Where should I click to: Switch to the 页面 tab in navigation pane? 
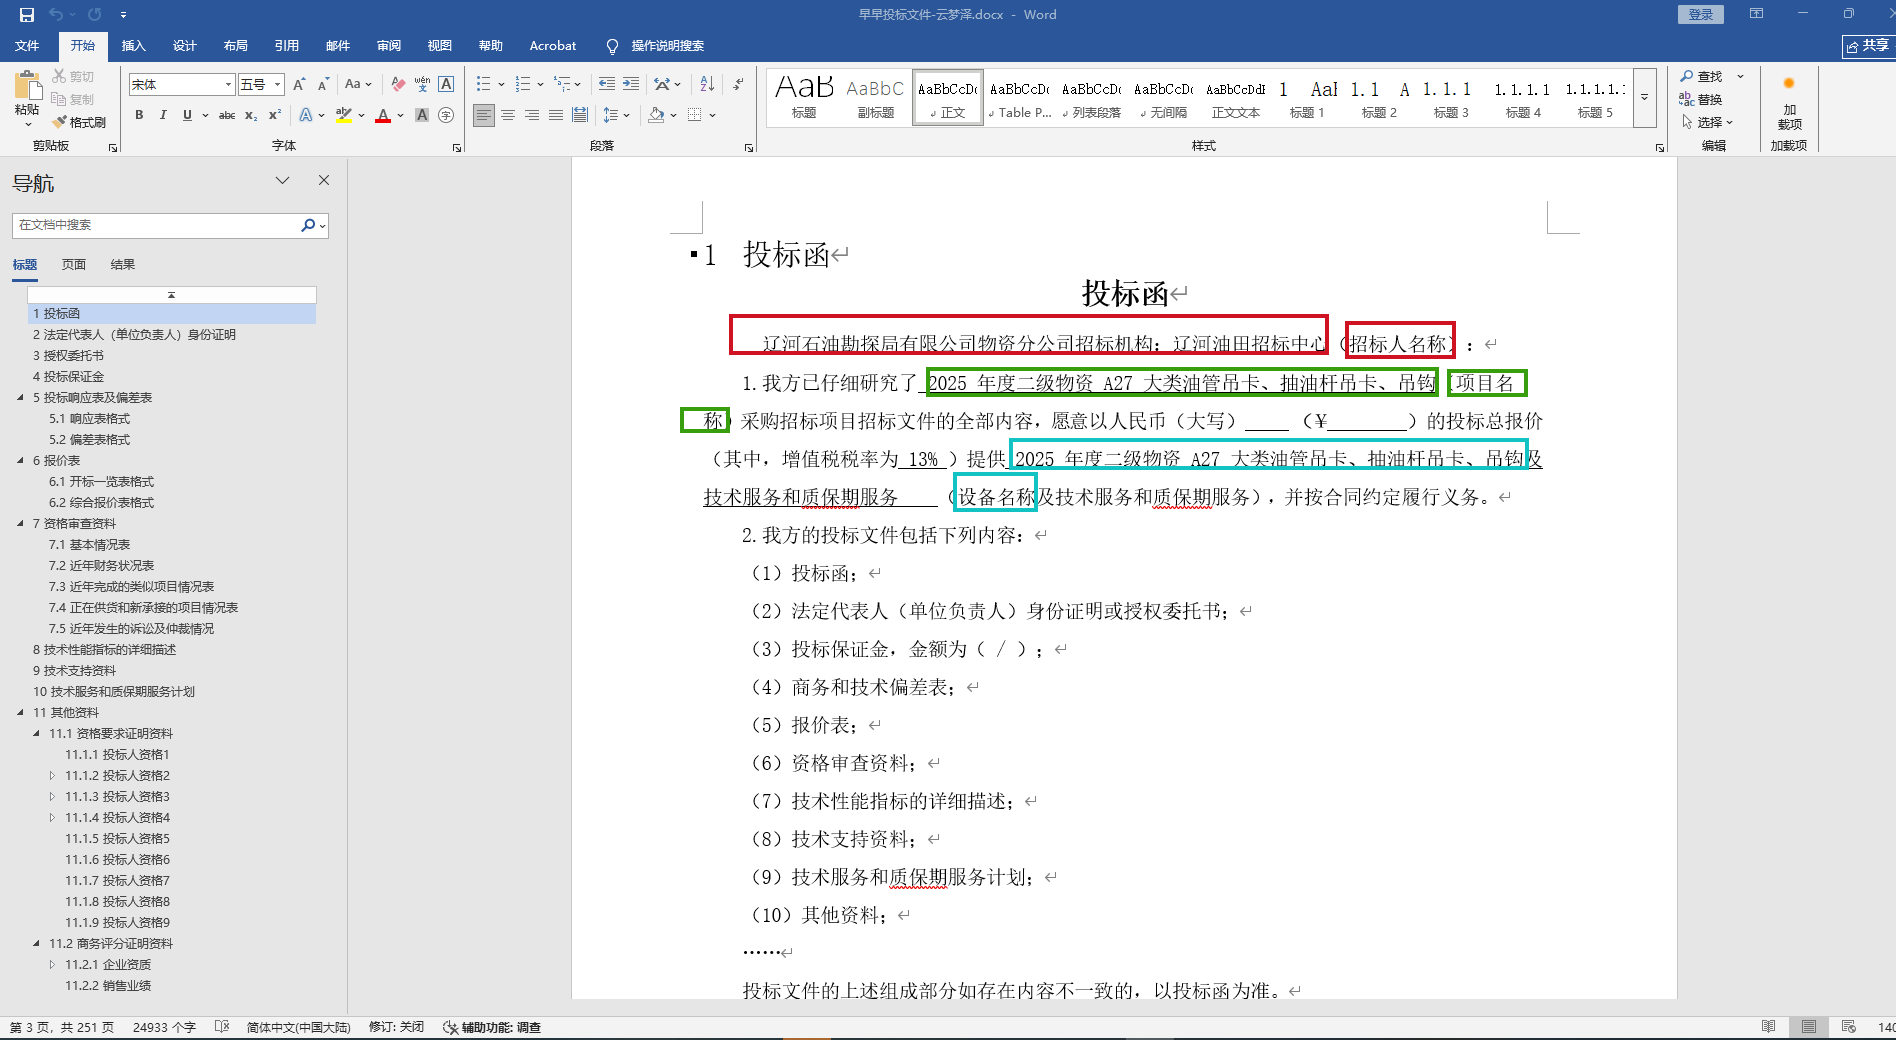pyautogui.click(x=74, y=264)
